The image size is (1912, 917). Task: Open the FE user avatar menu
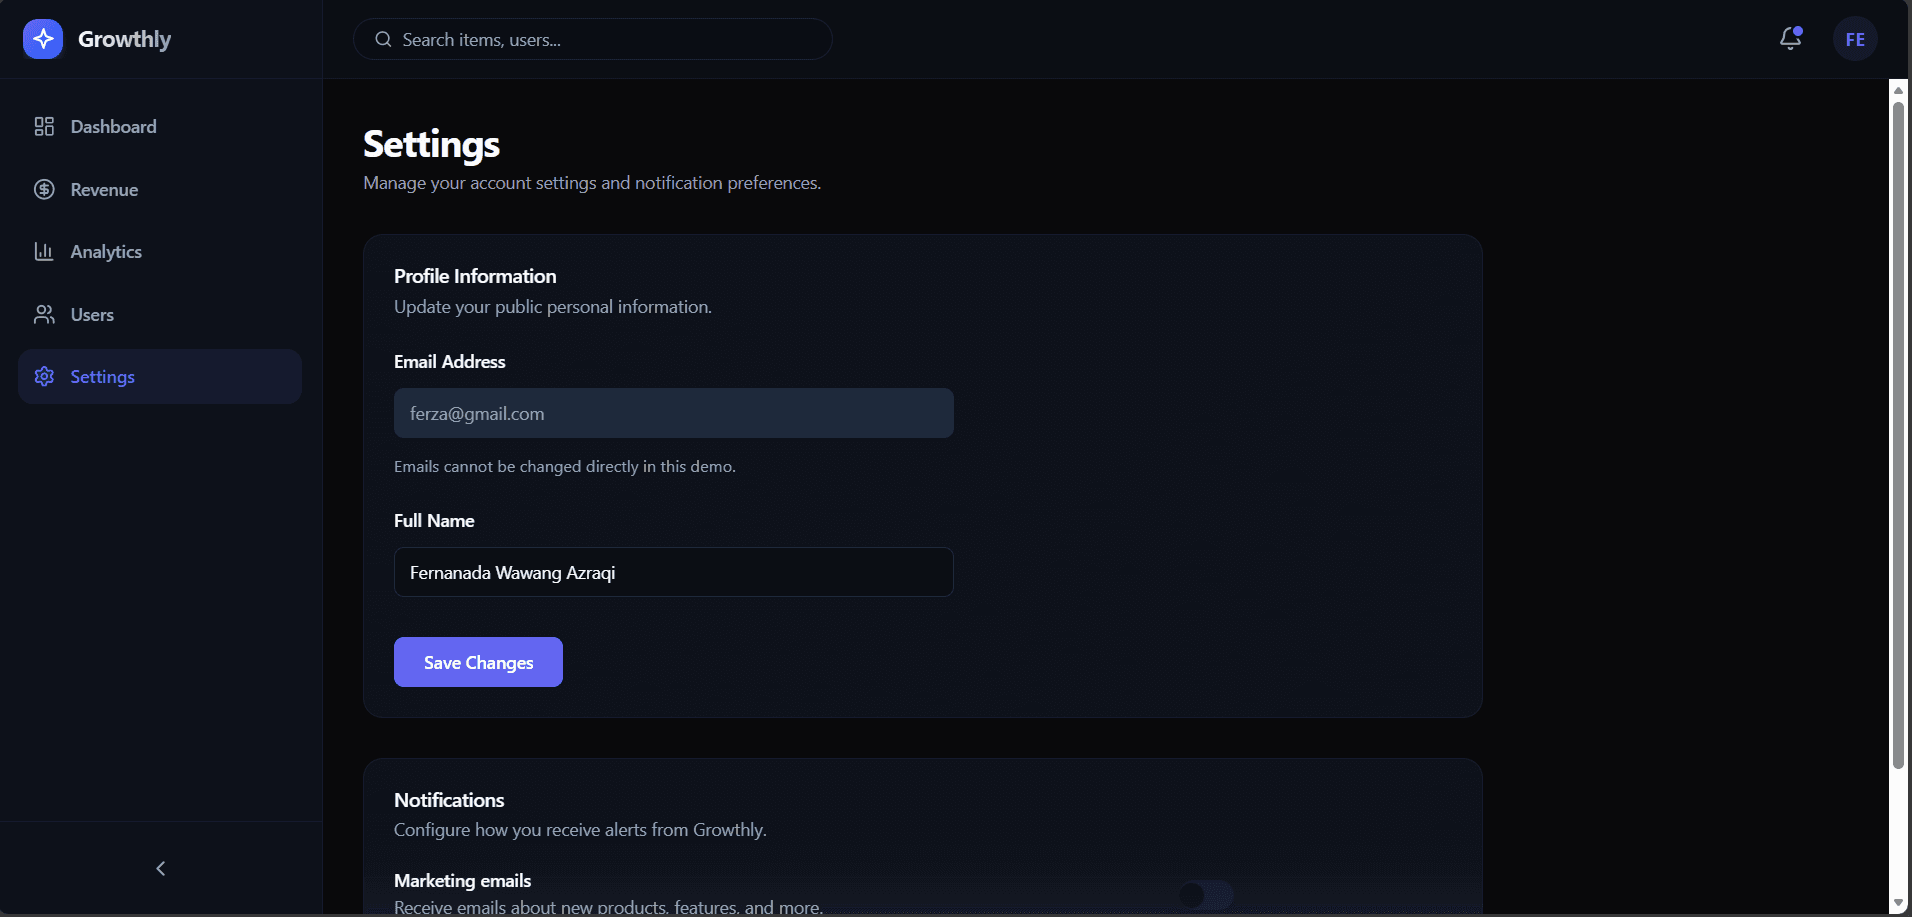1854,39
